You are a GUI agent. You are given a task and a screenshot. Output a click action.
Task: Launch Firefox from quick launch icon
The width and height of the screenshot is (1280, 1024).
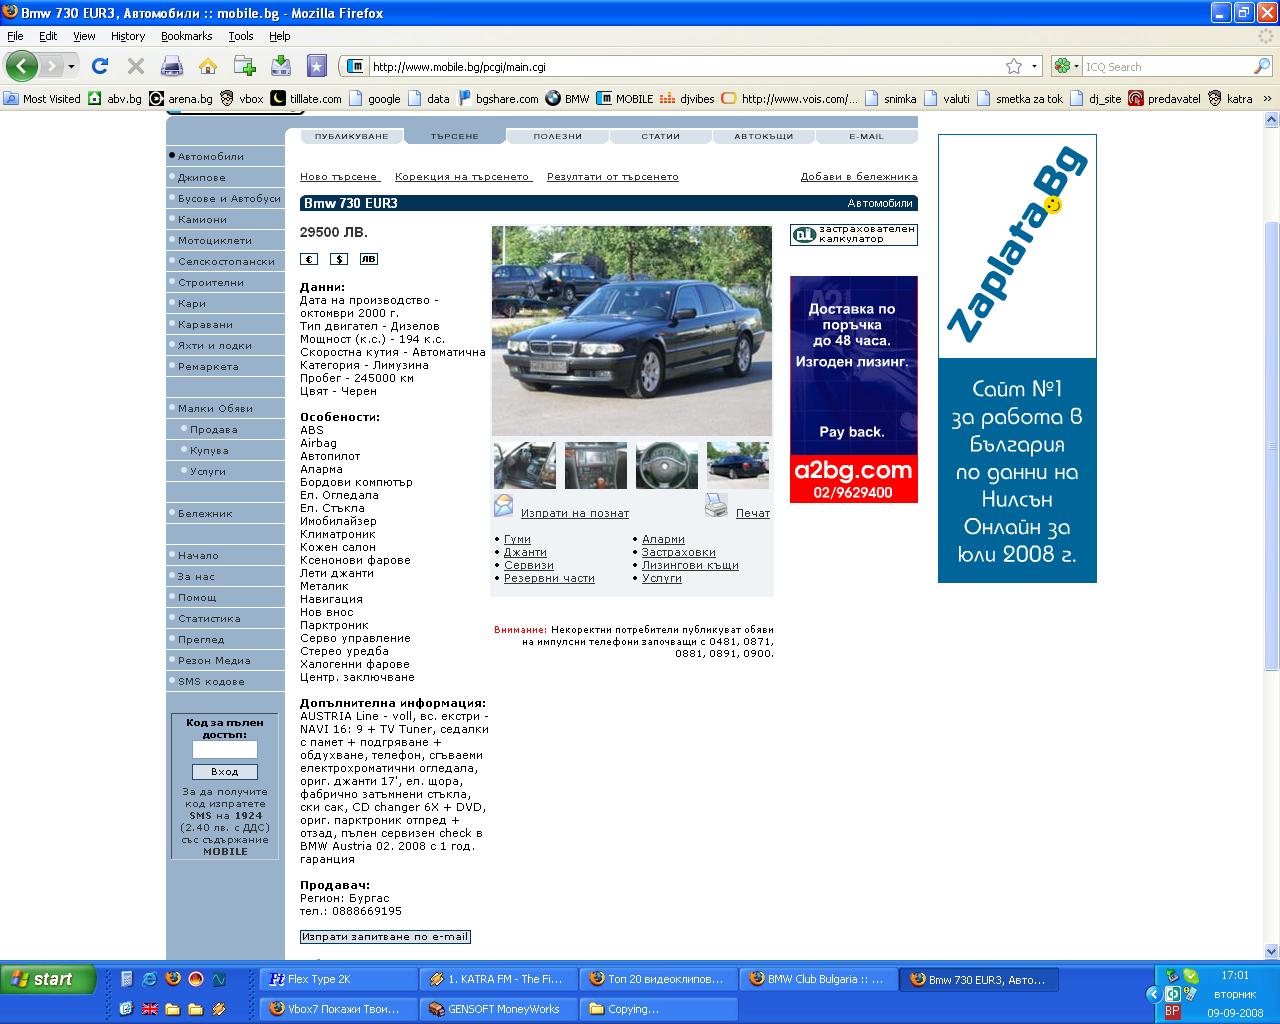coord(173,979)
